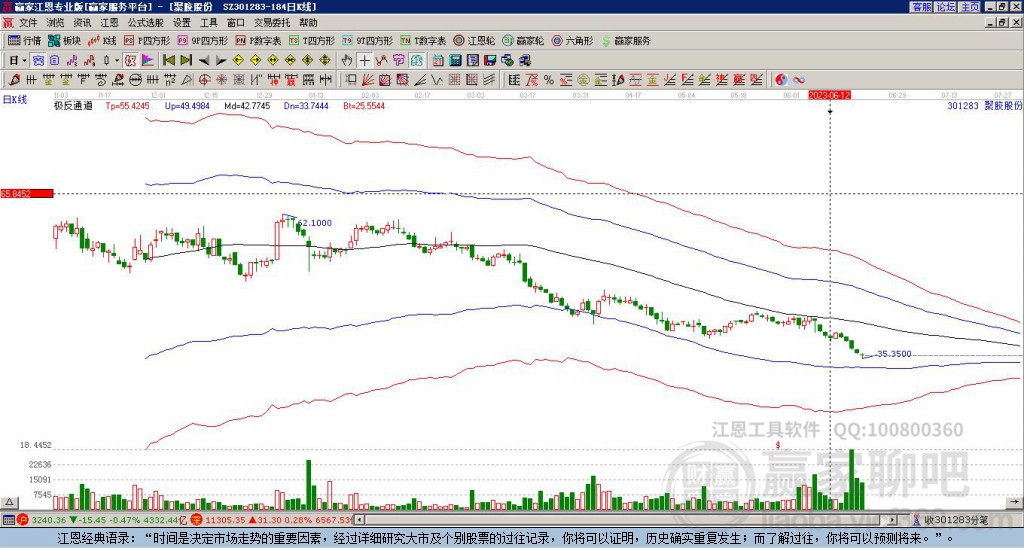Switch to the K线 chart view
This screenshot has width=1024, height=548.
[x=102, y=40]
